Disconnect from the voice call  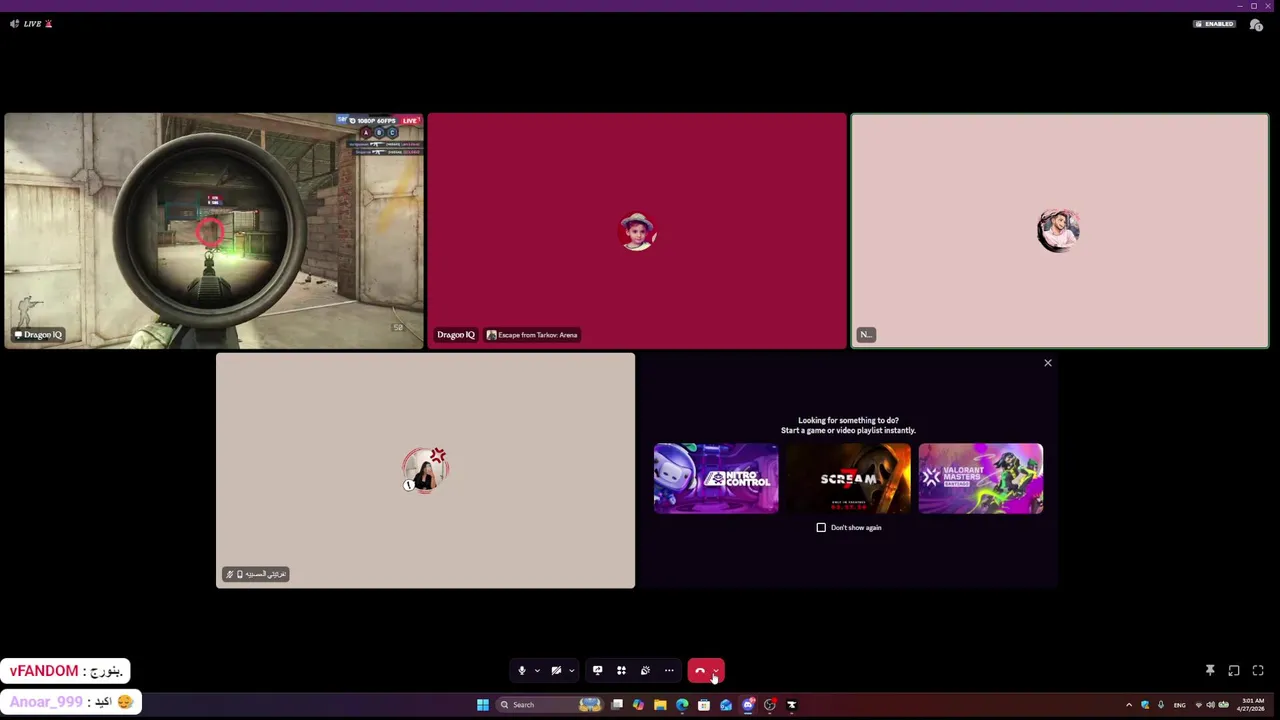700,671
